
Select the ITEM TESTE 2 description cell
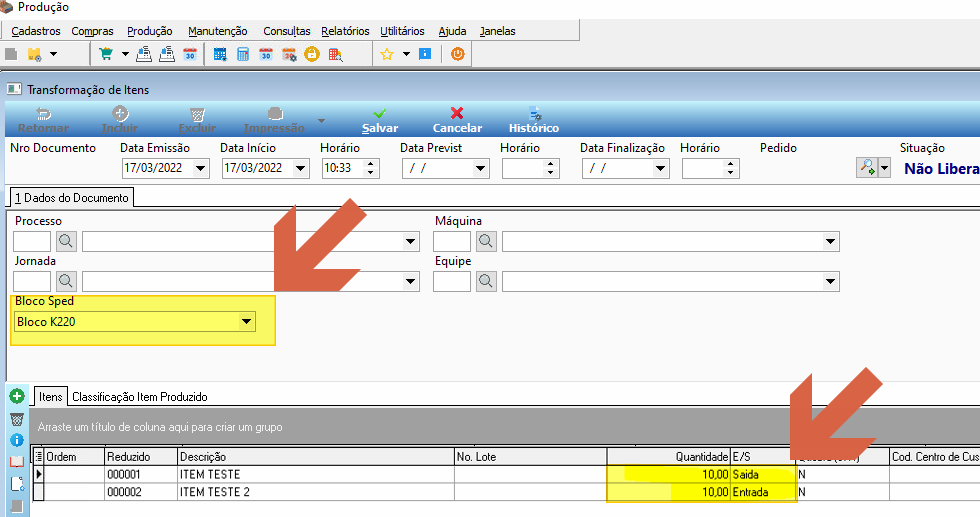(x=316, y=492)
